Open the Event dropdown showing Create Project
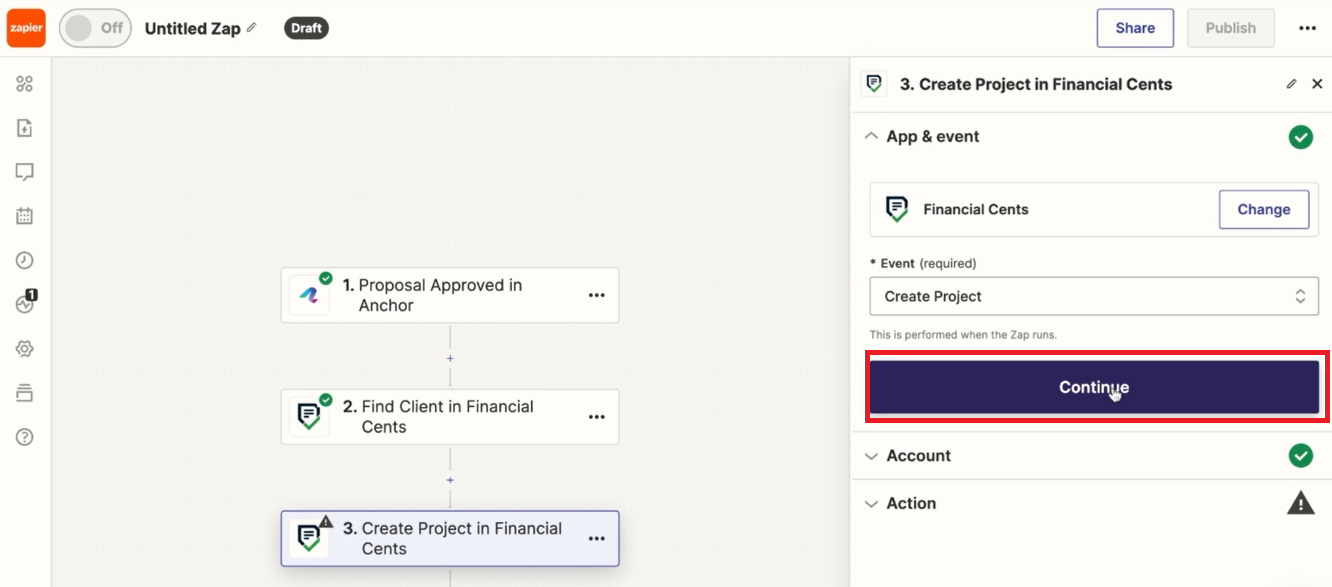Screen dimensions: 1332x587 click(1094, 296)
